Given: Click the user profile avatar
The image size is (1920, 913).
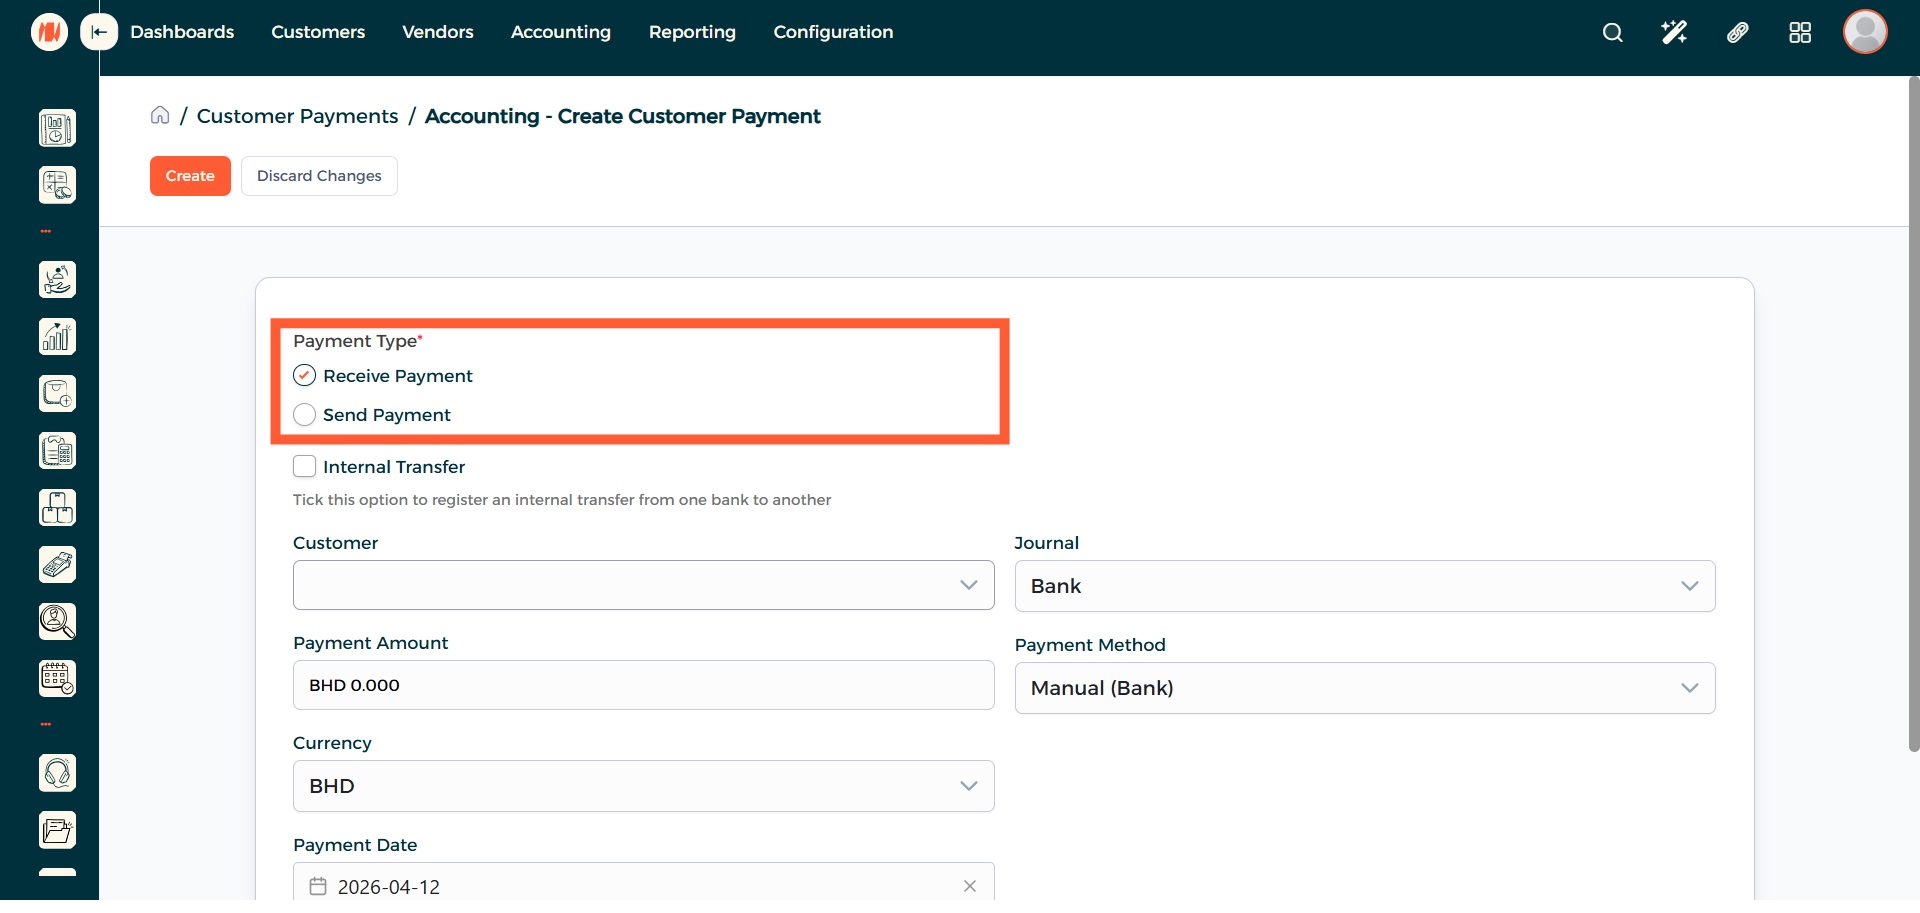Looking at the screenshot, I should [x=1865, y=32].
